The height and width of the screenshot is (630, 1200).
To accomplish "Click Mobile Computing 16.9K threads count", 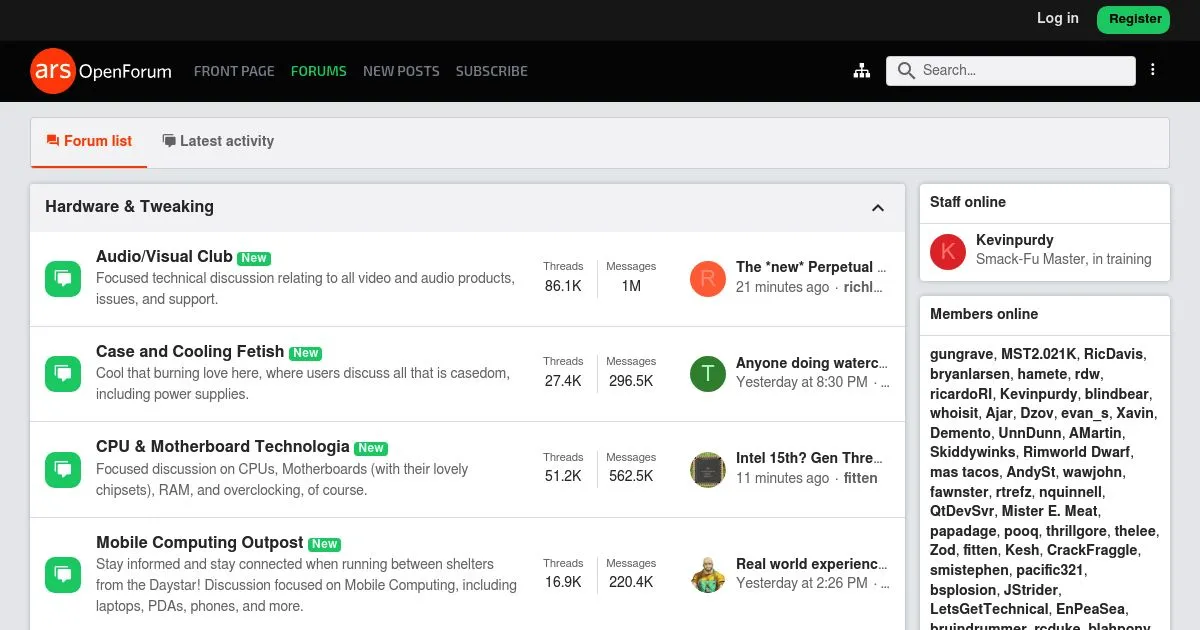I will pos(563,582).
